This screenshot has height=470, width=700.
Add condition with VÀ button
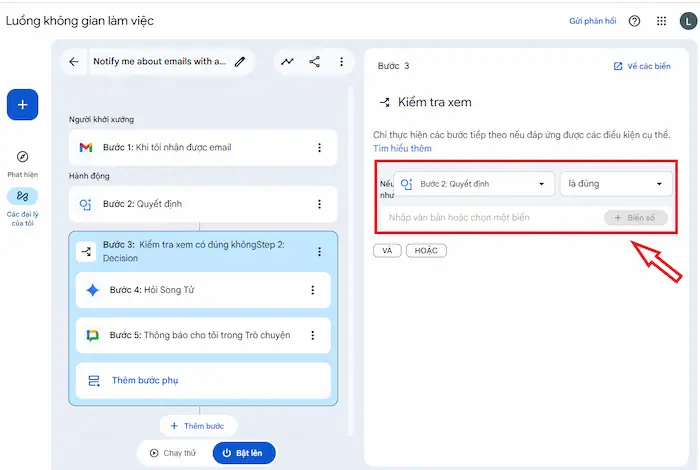point(387,251)
